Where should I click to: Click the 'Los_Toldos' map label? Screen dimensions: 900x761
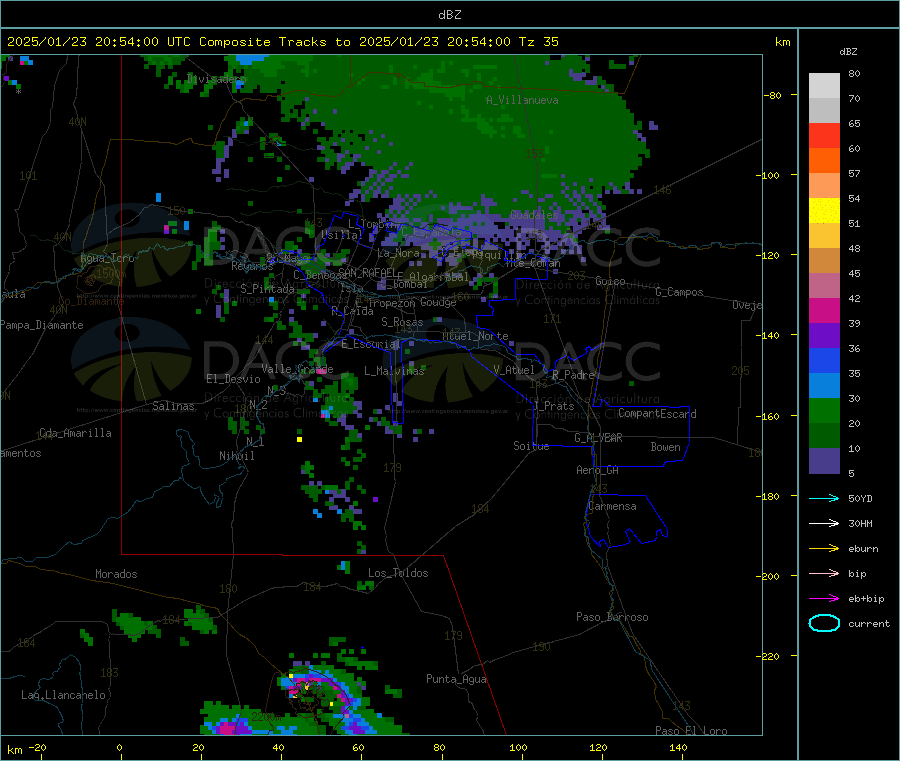coord(398,573)
